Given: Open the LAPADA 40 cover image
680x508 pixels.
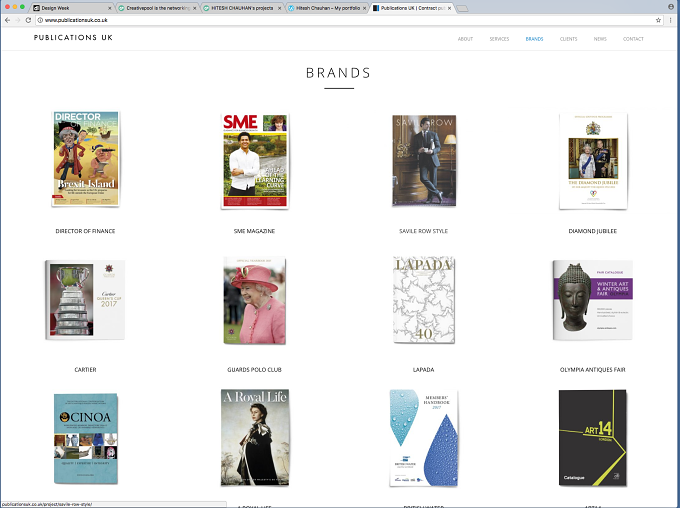Looking at the screenshot, I should [424, 300].
